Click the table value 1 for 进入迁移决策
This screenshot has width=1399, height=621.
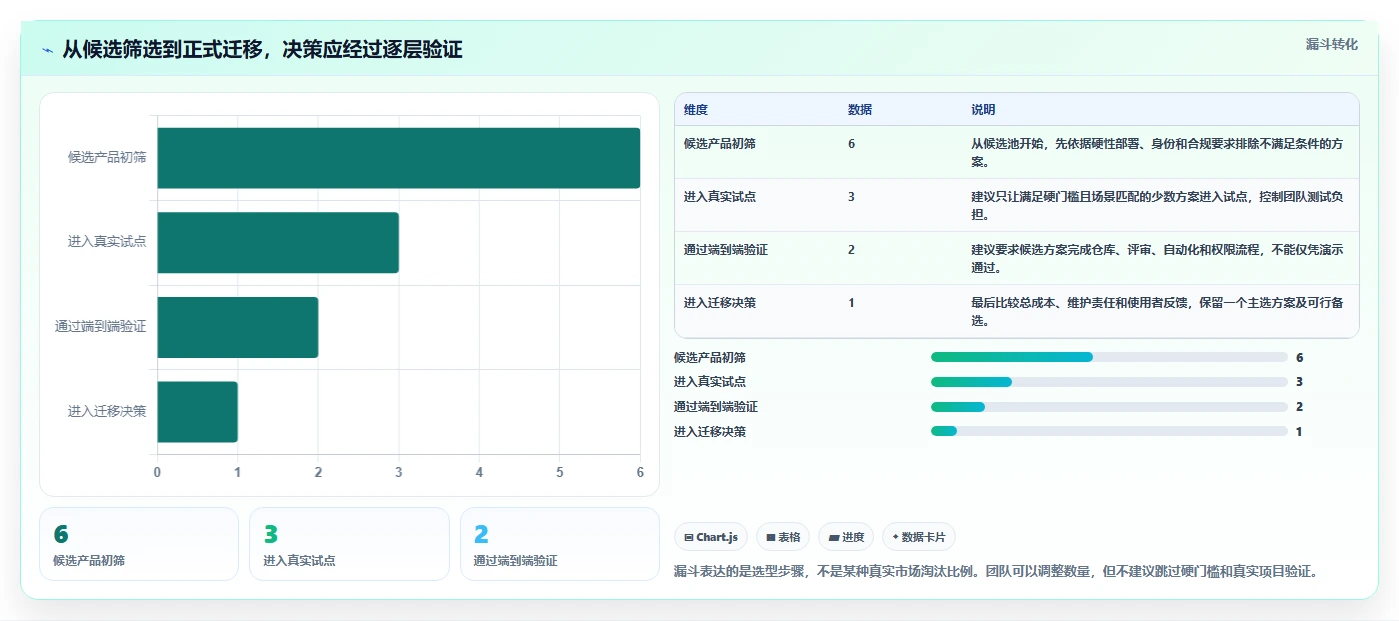pyautogui.click(x=852, y=303)
